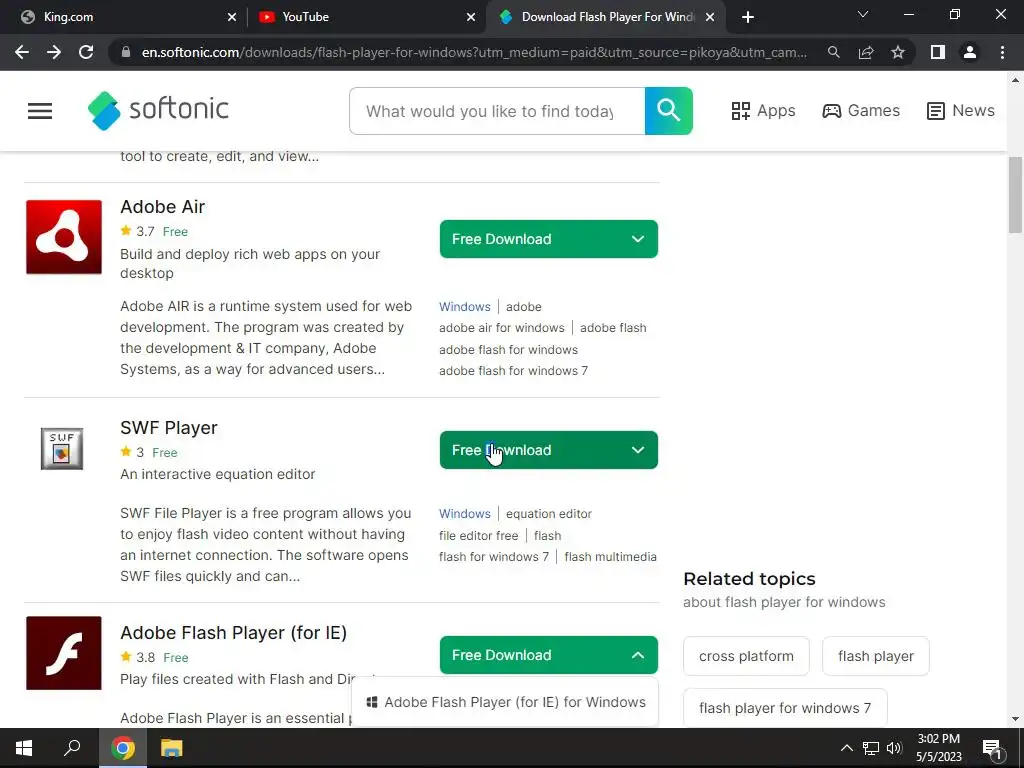Click the 'cross platform' related topic
The height and width of the screenshot is (768, 1024).
point(746,656)
